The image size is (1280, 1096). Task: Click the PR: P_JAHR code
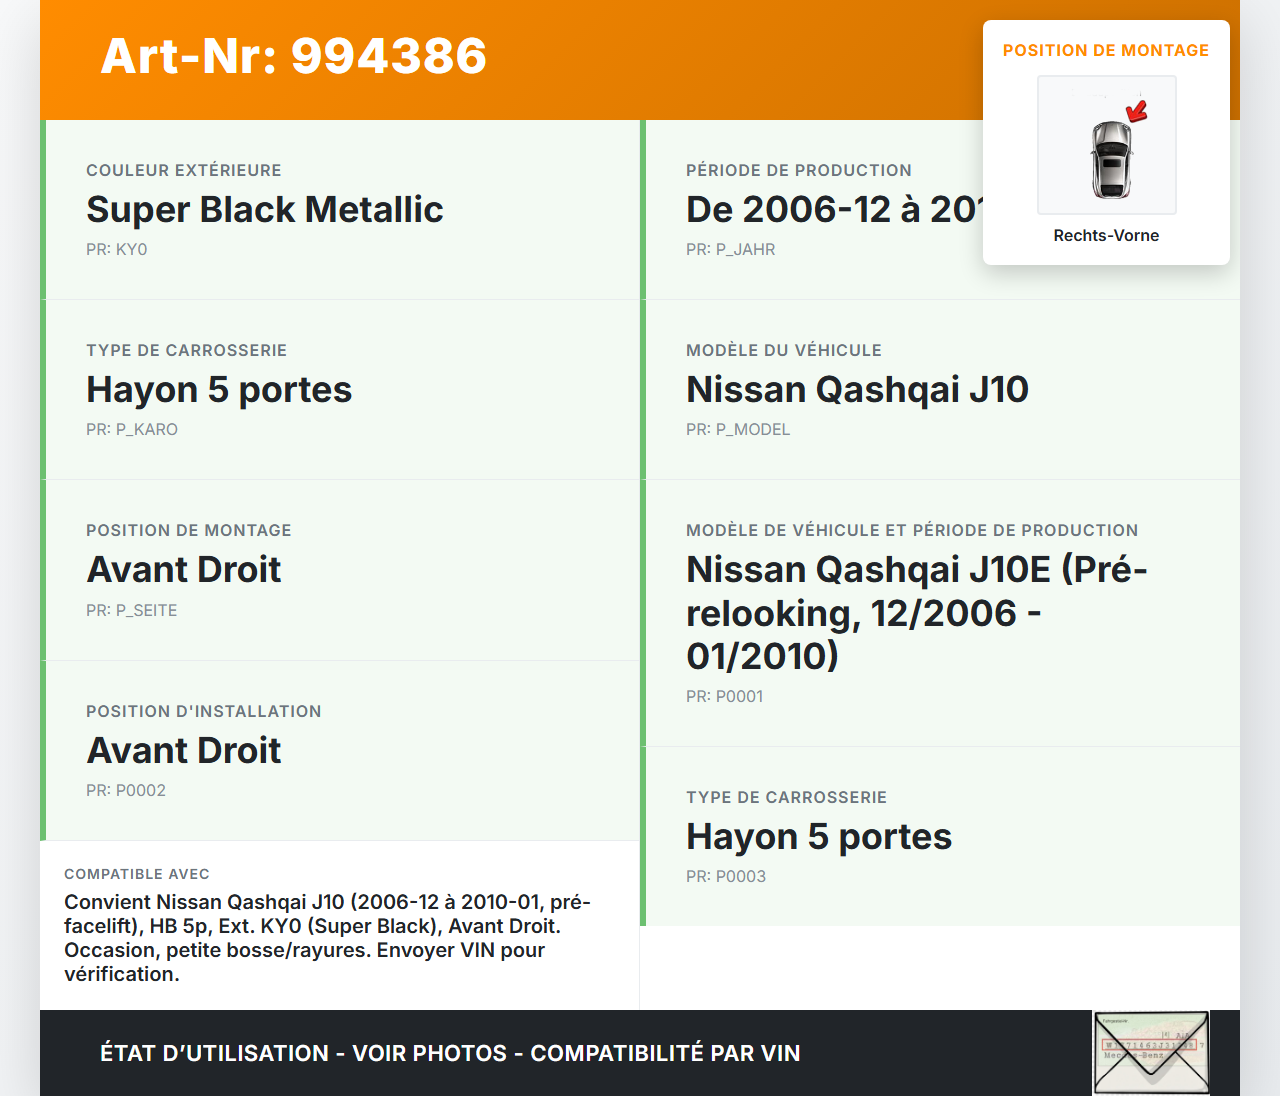tap(730, 249)
